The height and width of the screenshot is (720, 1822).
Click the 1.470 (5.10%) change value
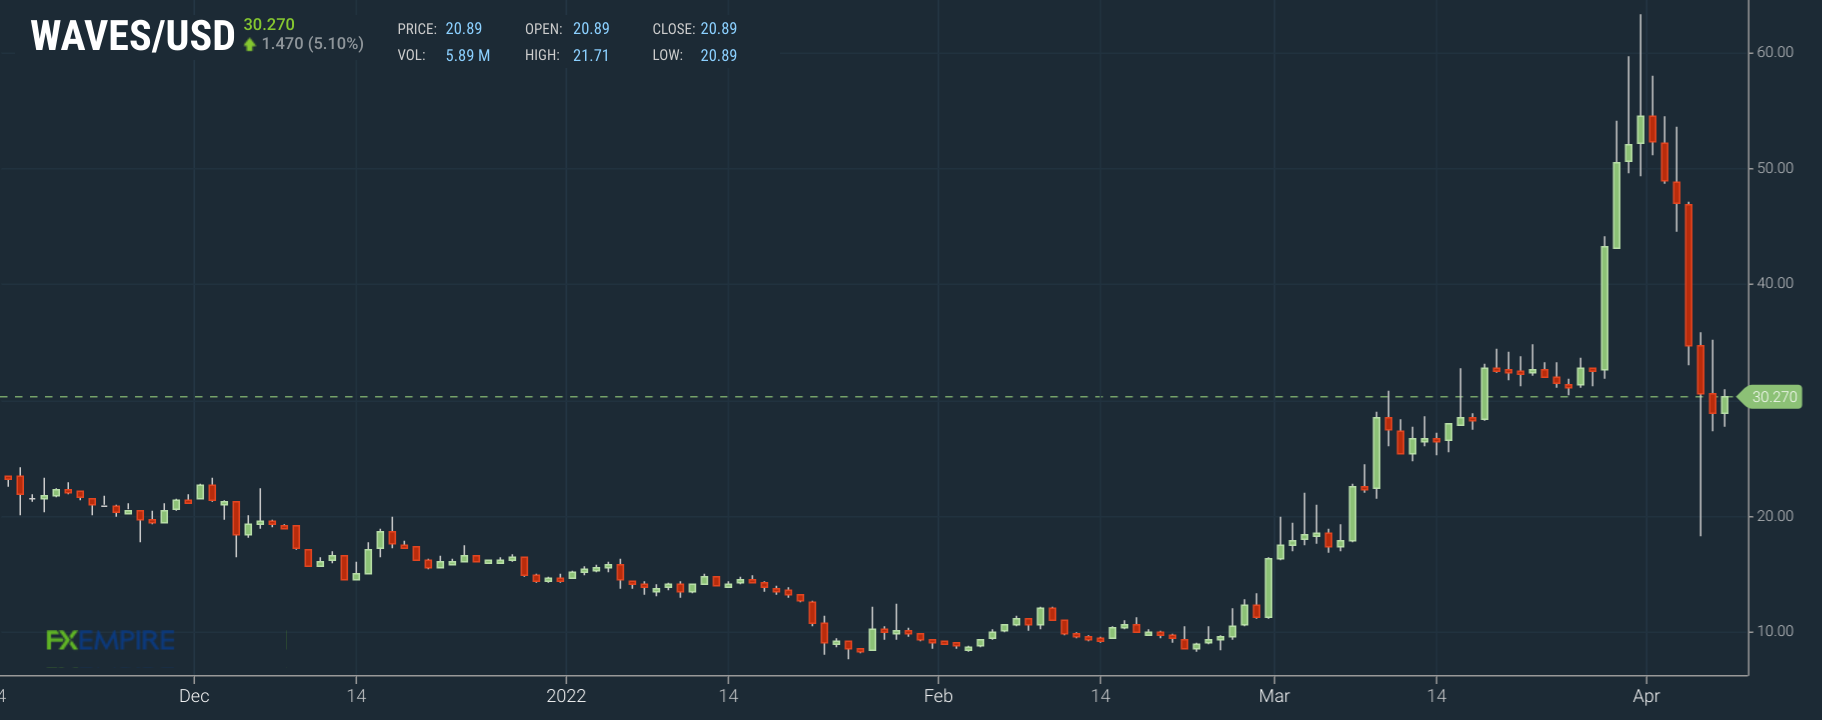point(313,44)
